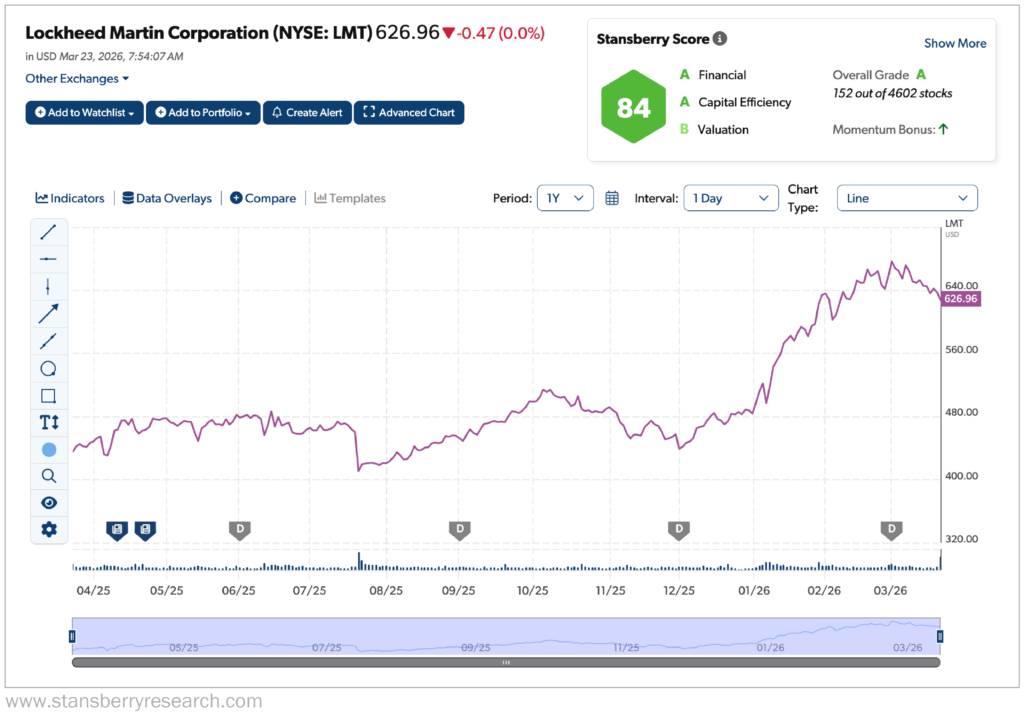Open the Indicators menu

pos(70,198)
